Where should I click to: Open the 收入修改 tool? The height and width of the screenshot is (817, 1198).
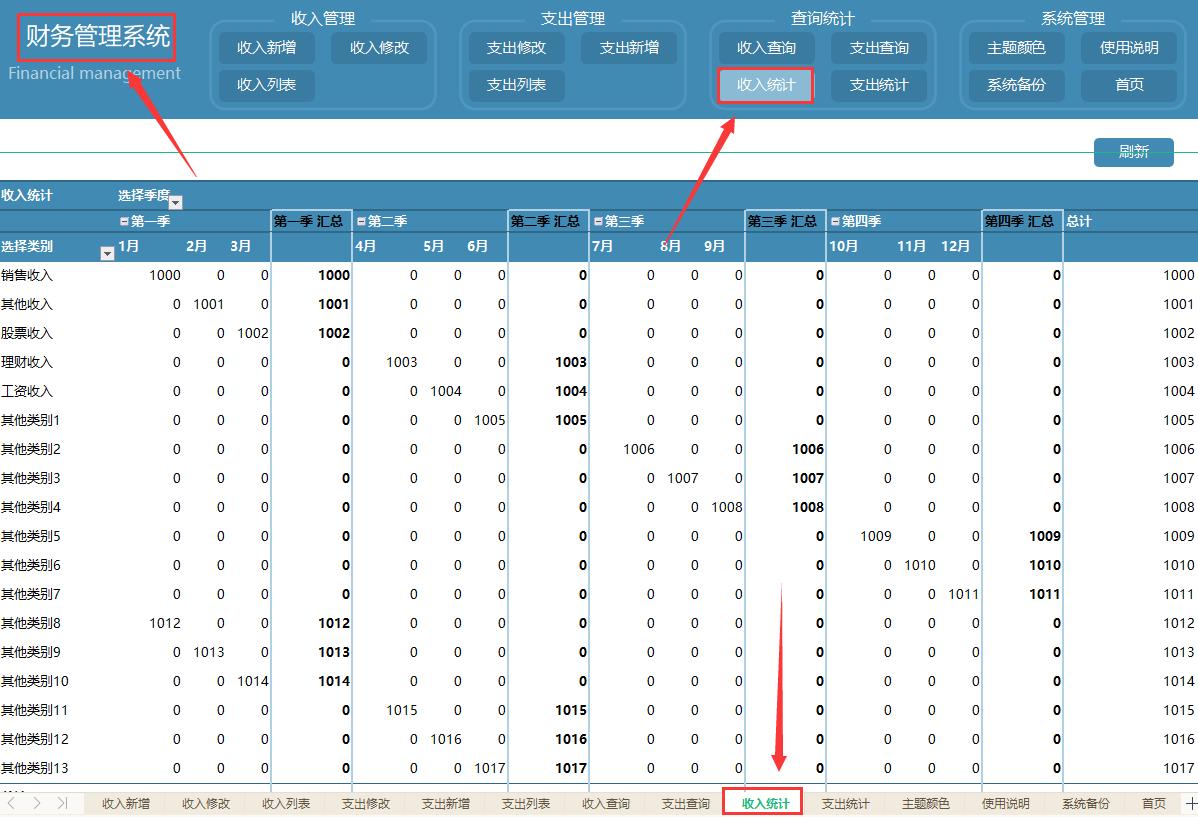pos(379,47)
